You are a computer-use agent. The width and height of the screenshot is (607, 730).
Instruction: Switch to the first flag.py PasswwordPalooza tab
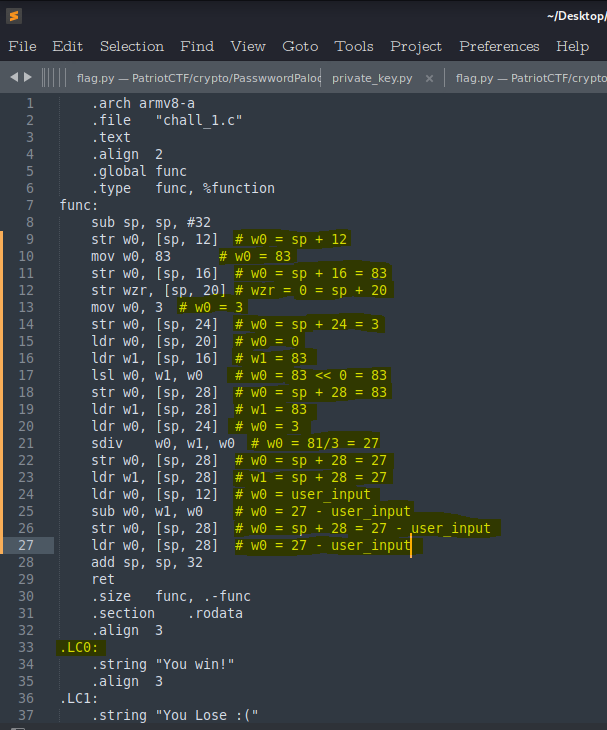pyautogui.click(x=198, y=78)
